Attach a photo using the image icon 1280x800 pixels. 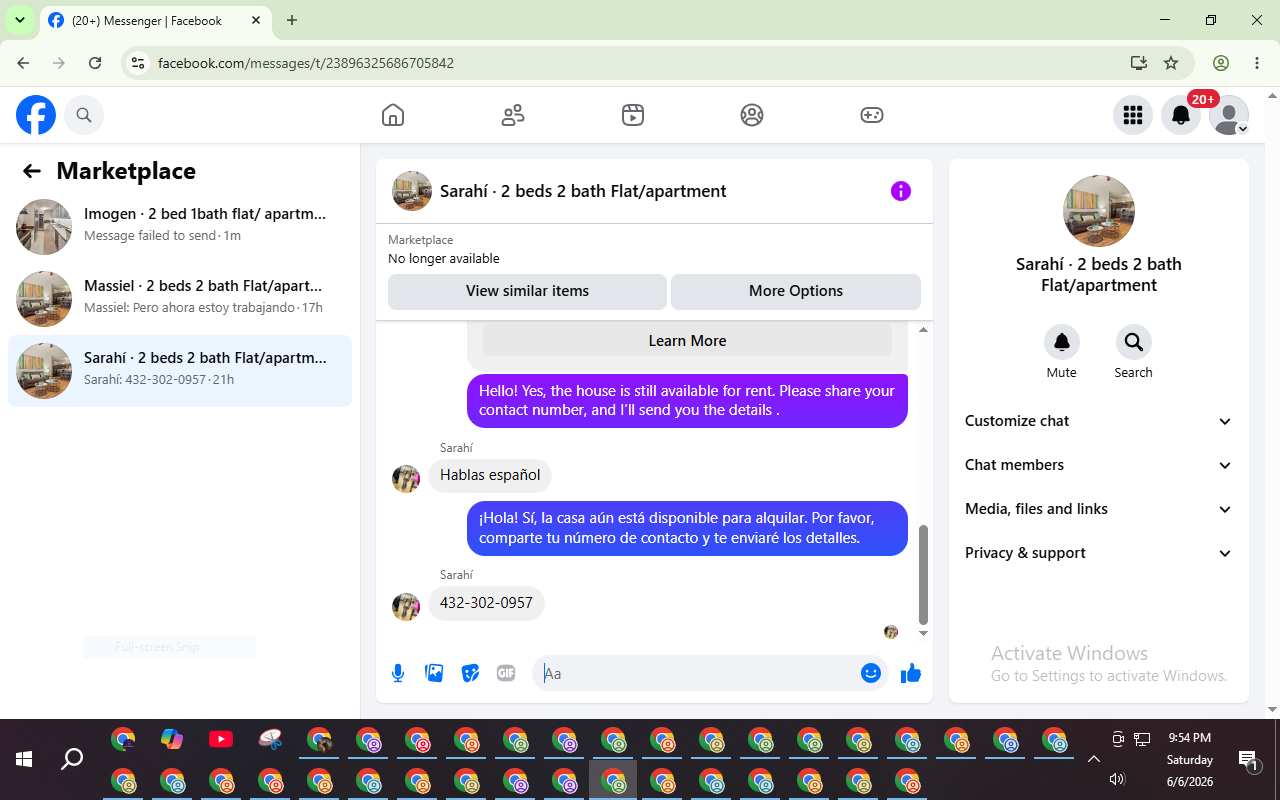click(x=434, y=673)
